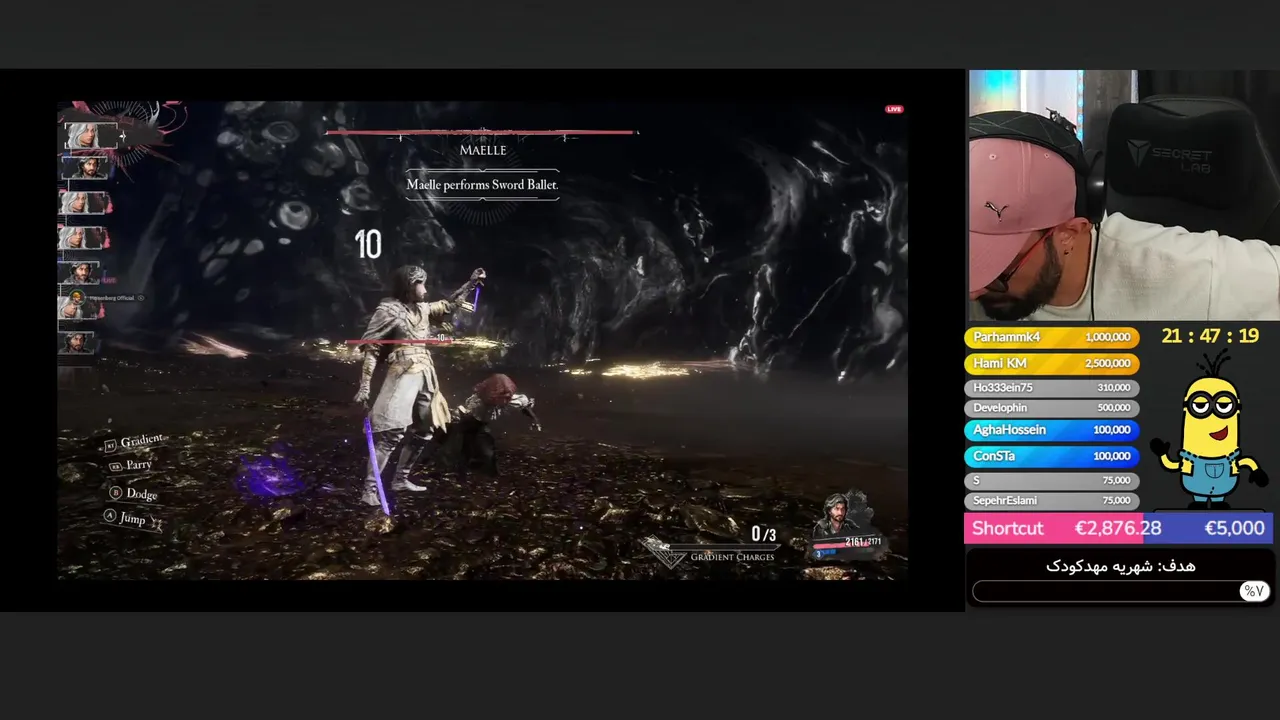Click the RT button icon beside Gradient
Screen dimensions: 1280x720
click(x=111, y=446)
